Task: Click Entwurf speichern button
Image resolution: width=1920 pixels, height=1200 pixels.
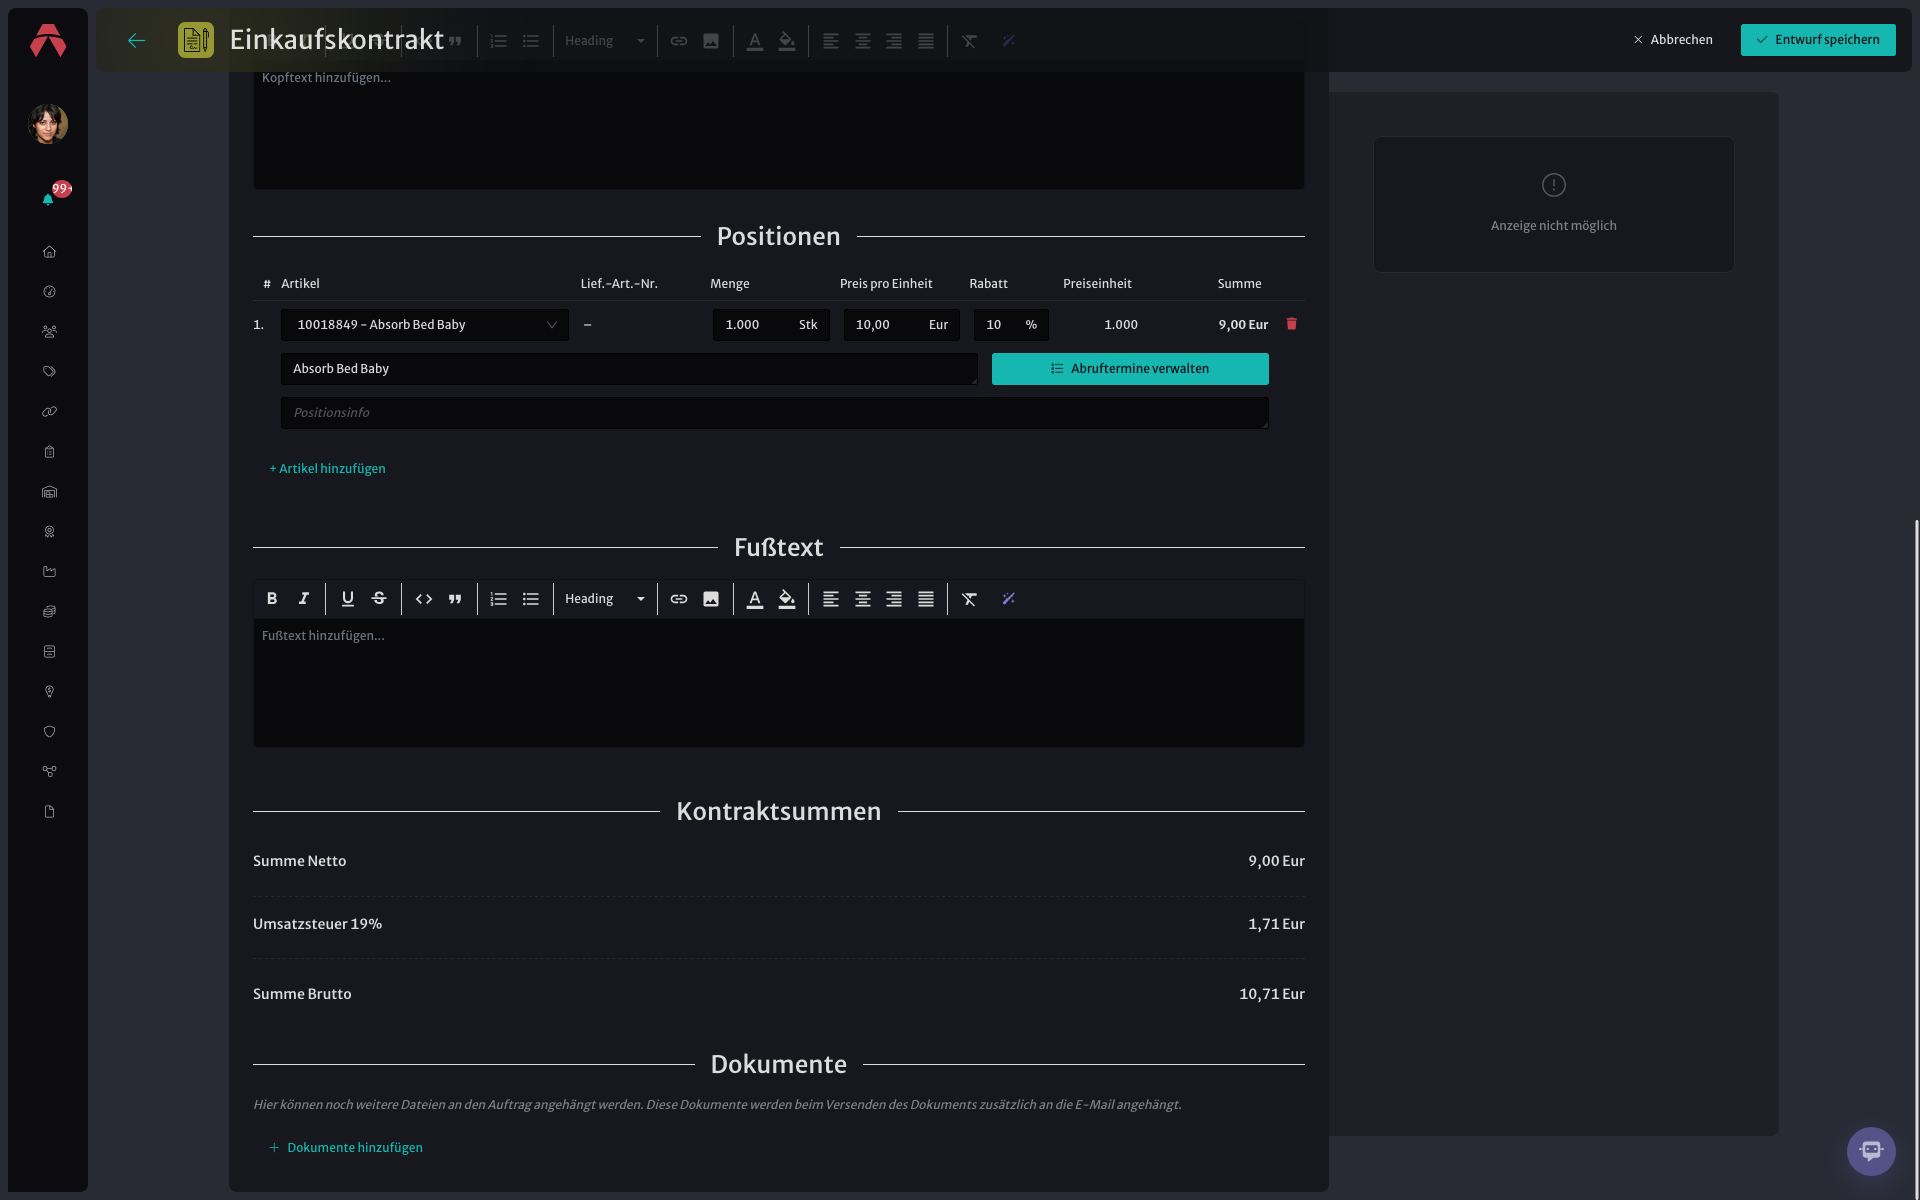Action: pos(1818,40)
